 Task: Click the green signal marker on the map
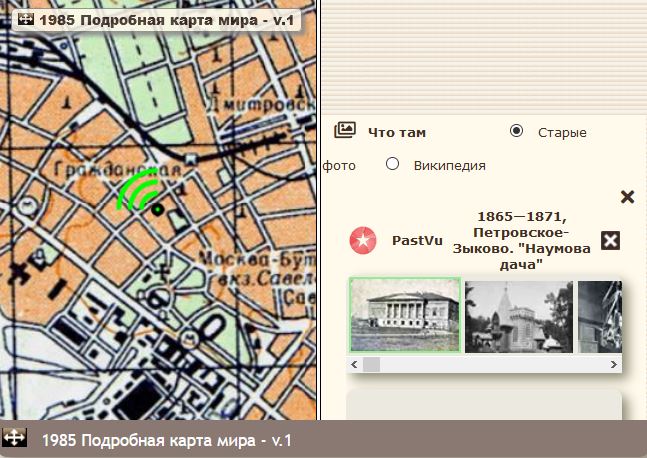[x=135, y=190]
